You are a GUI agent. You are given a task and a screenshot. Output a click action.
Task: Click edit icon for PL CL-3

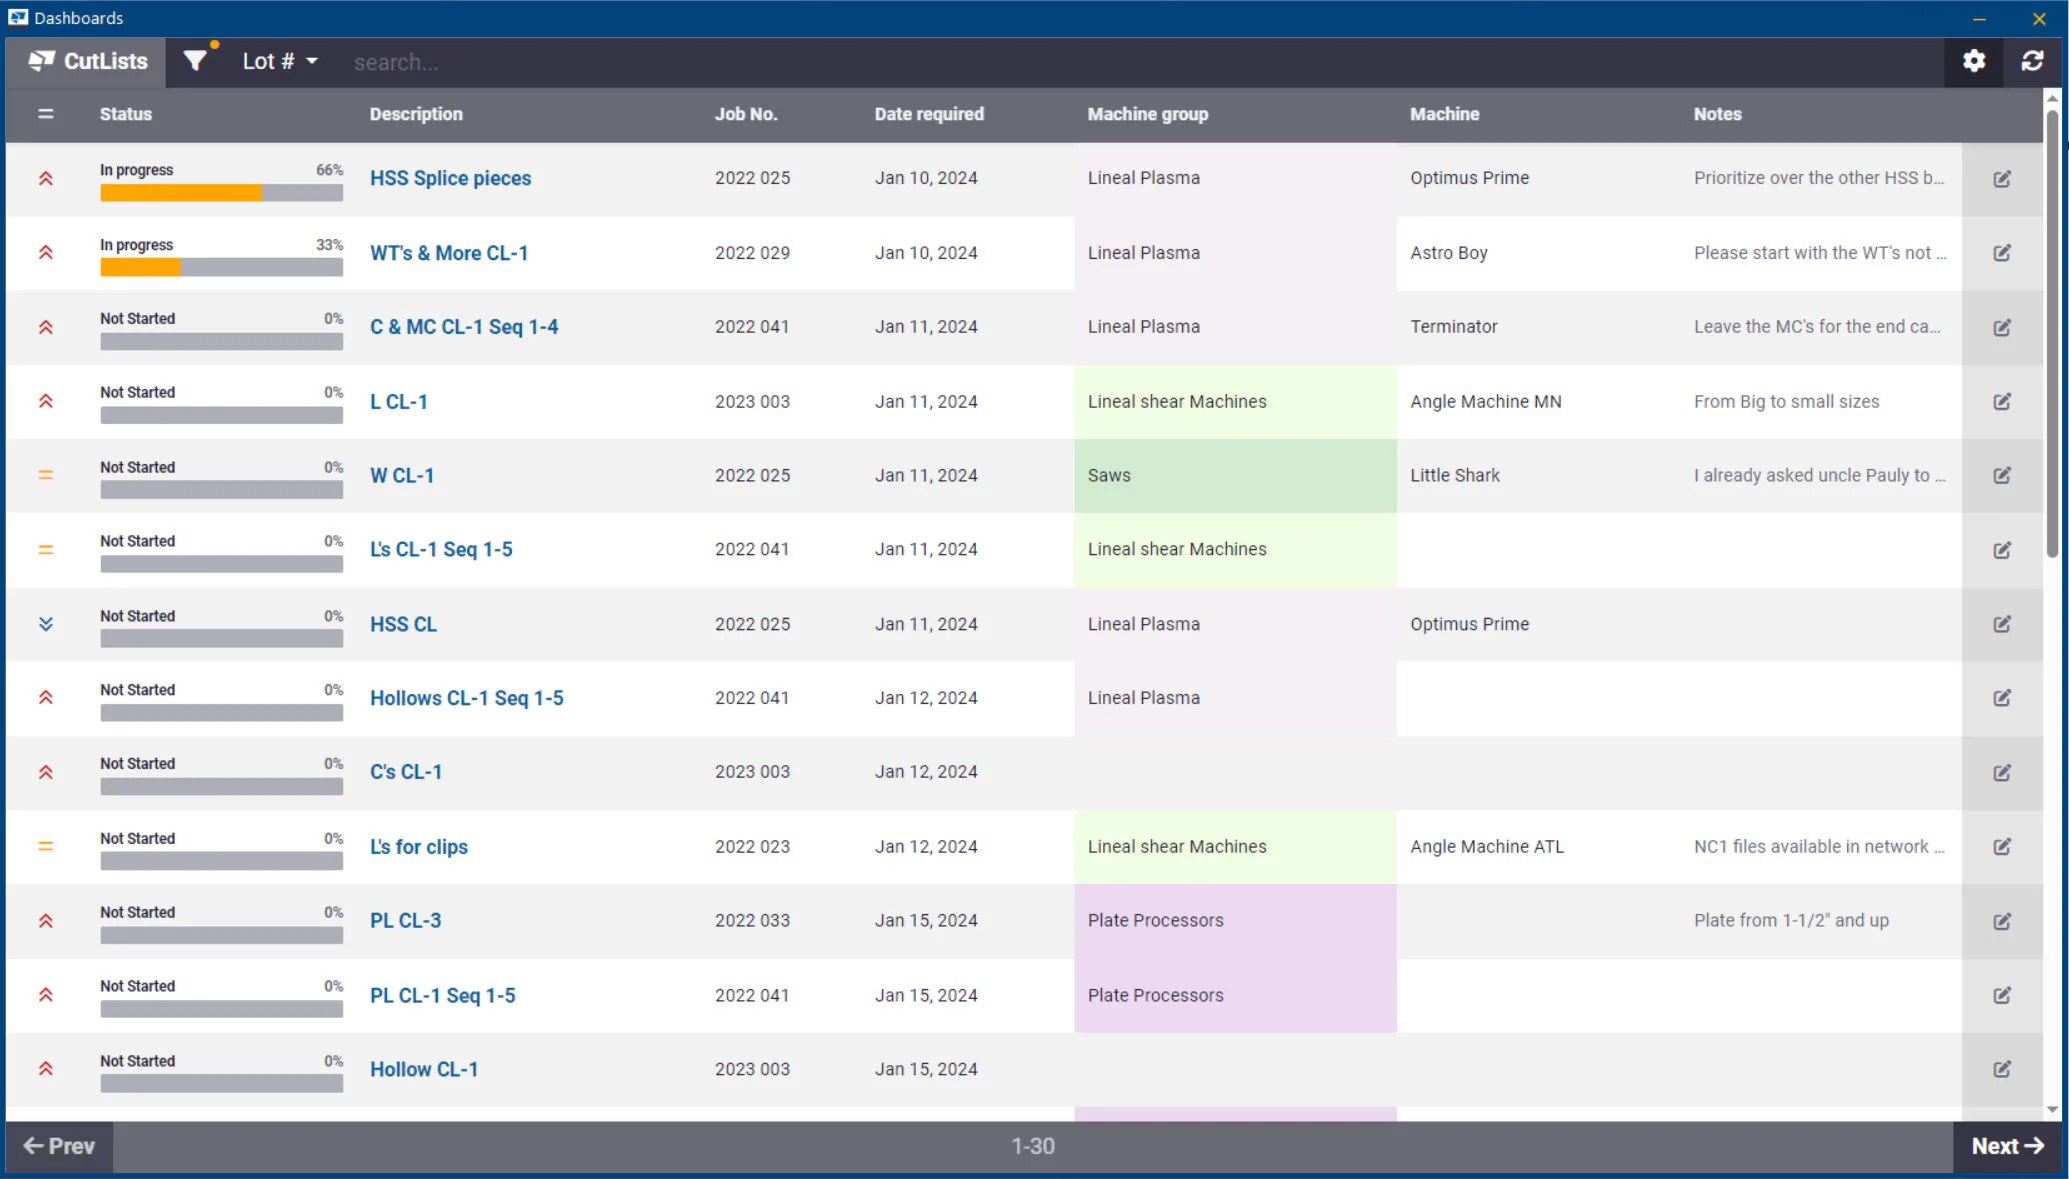2002,921
